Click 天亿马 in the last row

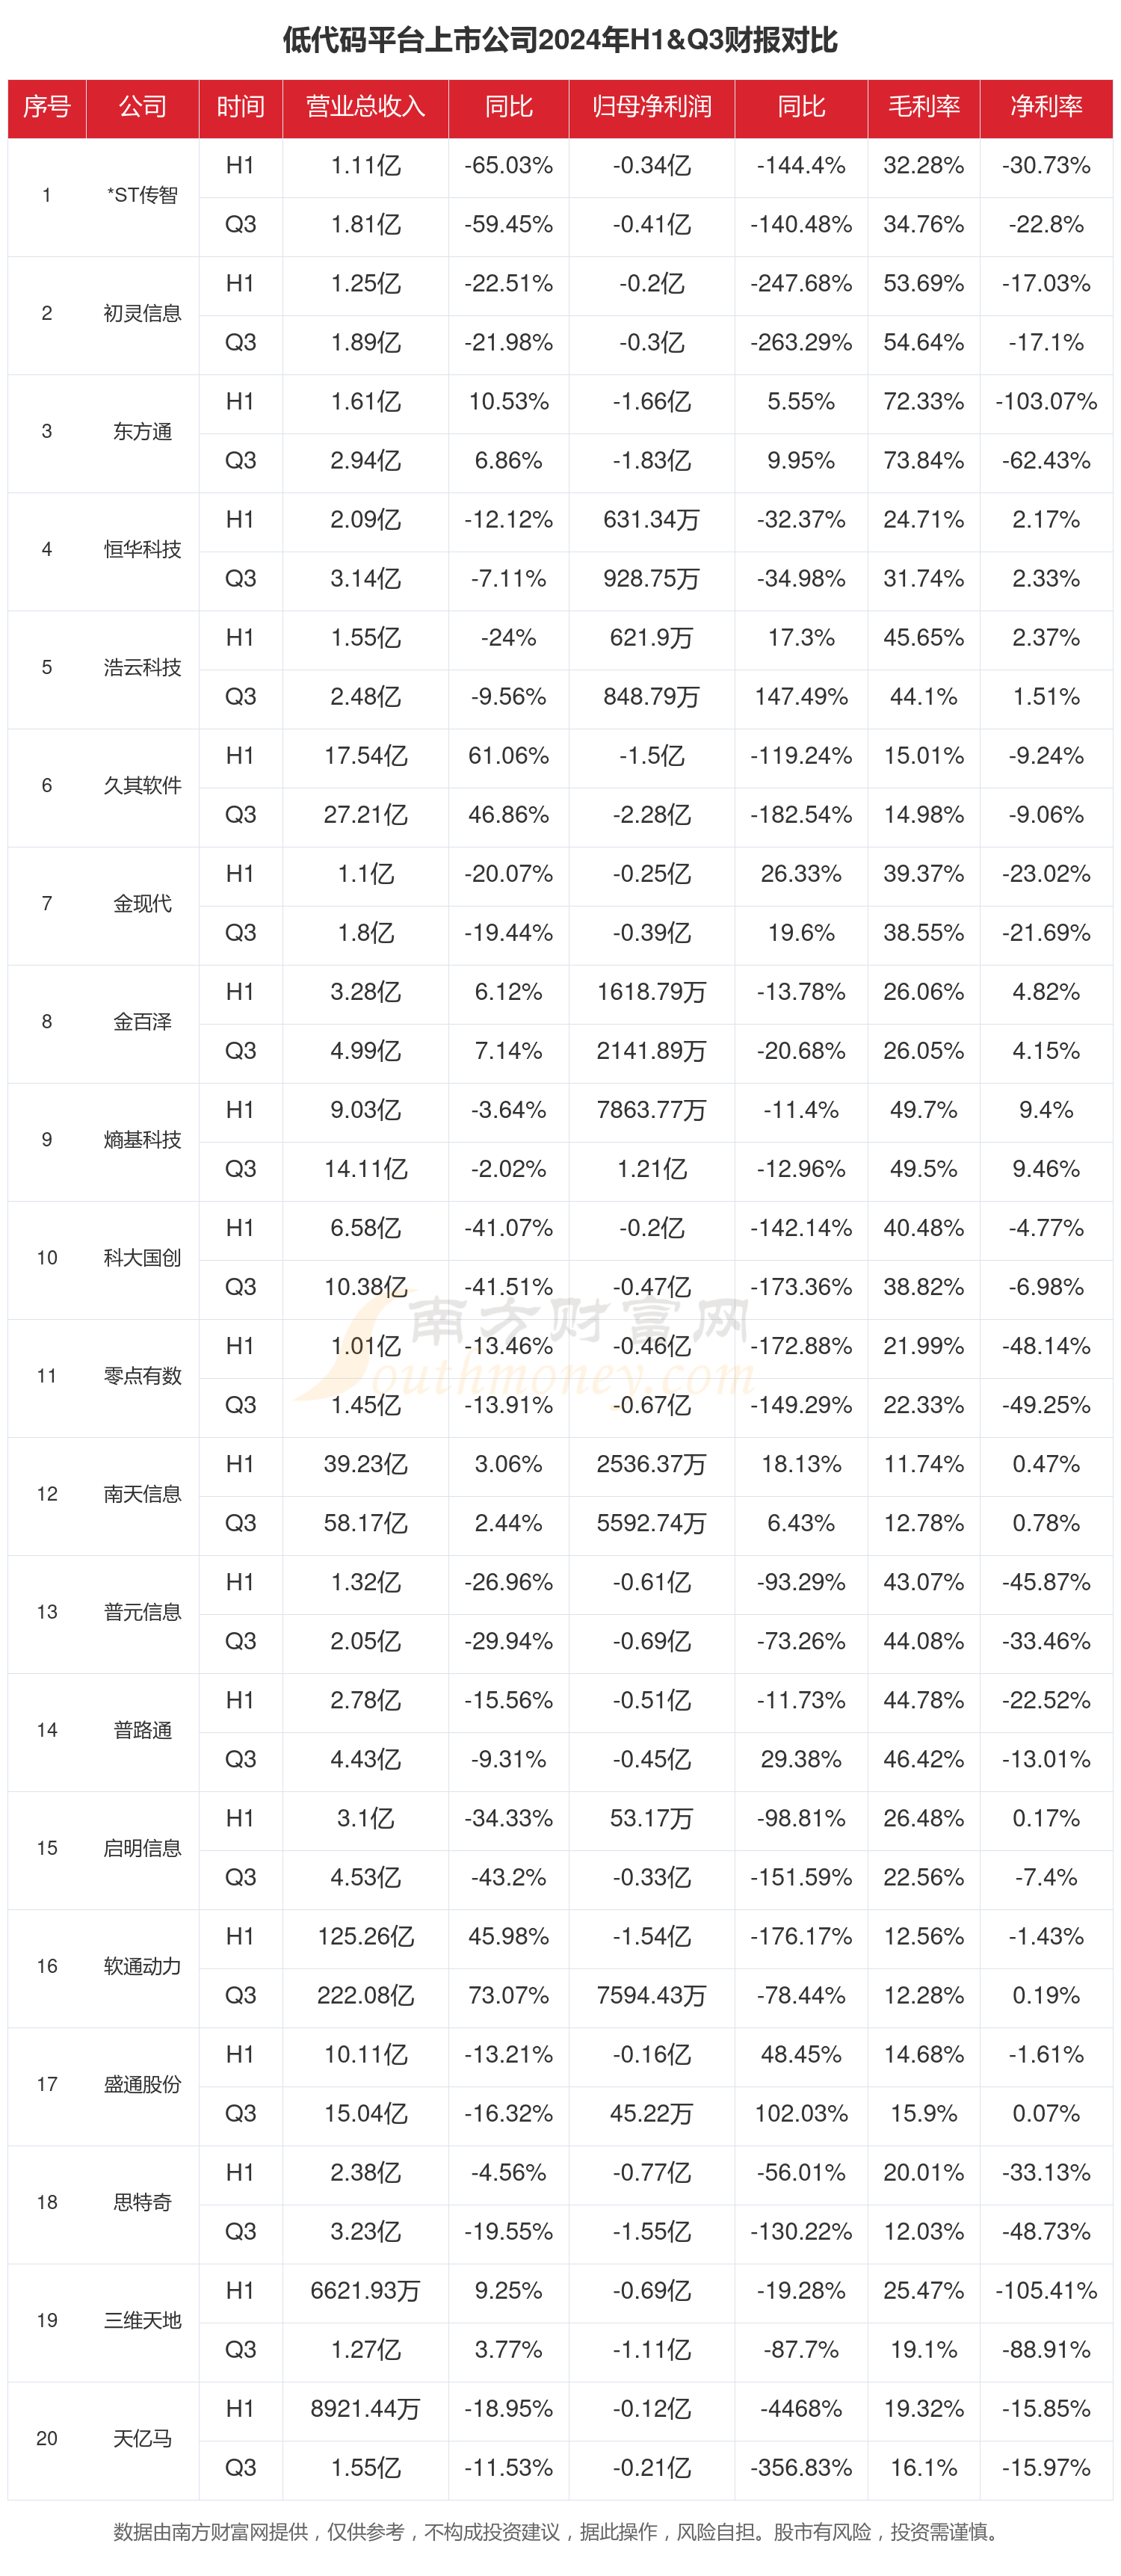click(142, 2438)
